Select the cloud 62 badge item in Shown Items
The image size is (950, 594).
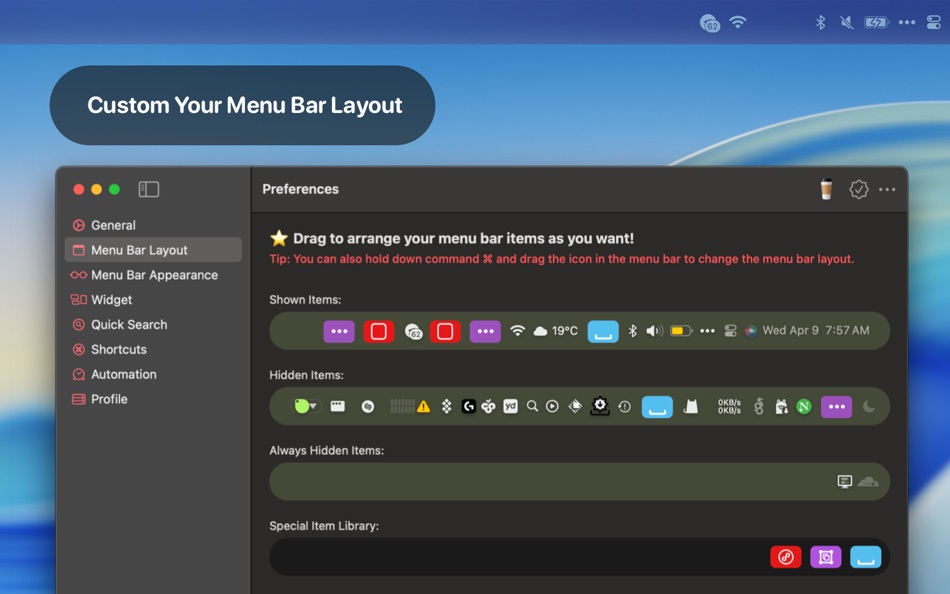pos(413,332)
